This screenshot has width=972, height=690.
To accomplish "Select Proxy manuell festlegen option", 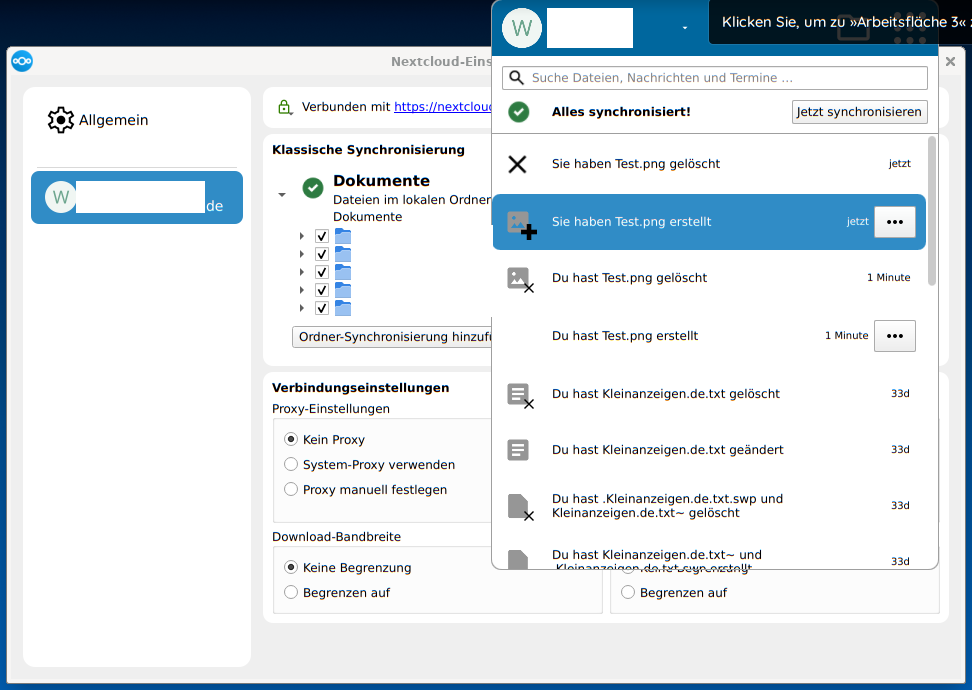I will pyautogui.click(x=291, y=489).
